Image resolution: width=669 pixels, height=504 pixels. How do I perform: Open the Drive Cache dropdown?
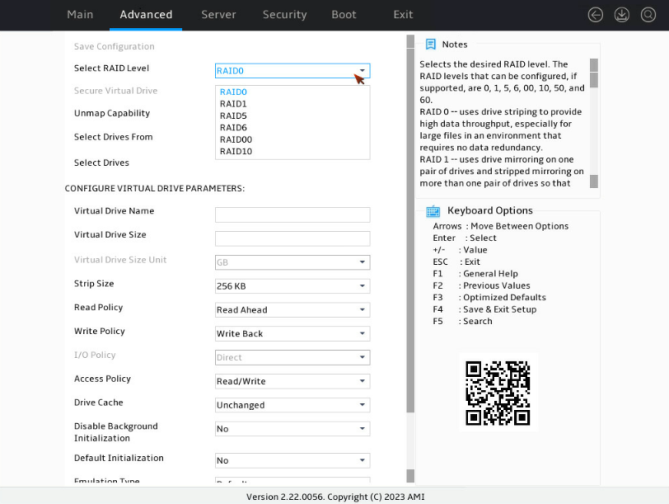(x=292, y=405)
